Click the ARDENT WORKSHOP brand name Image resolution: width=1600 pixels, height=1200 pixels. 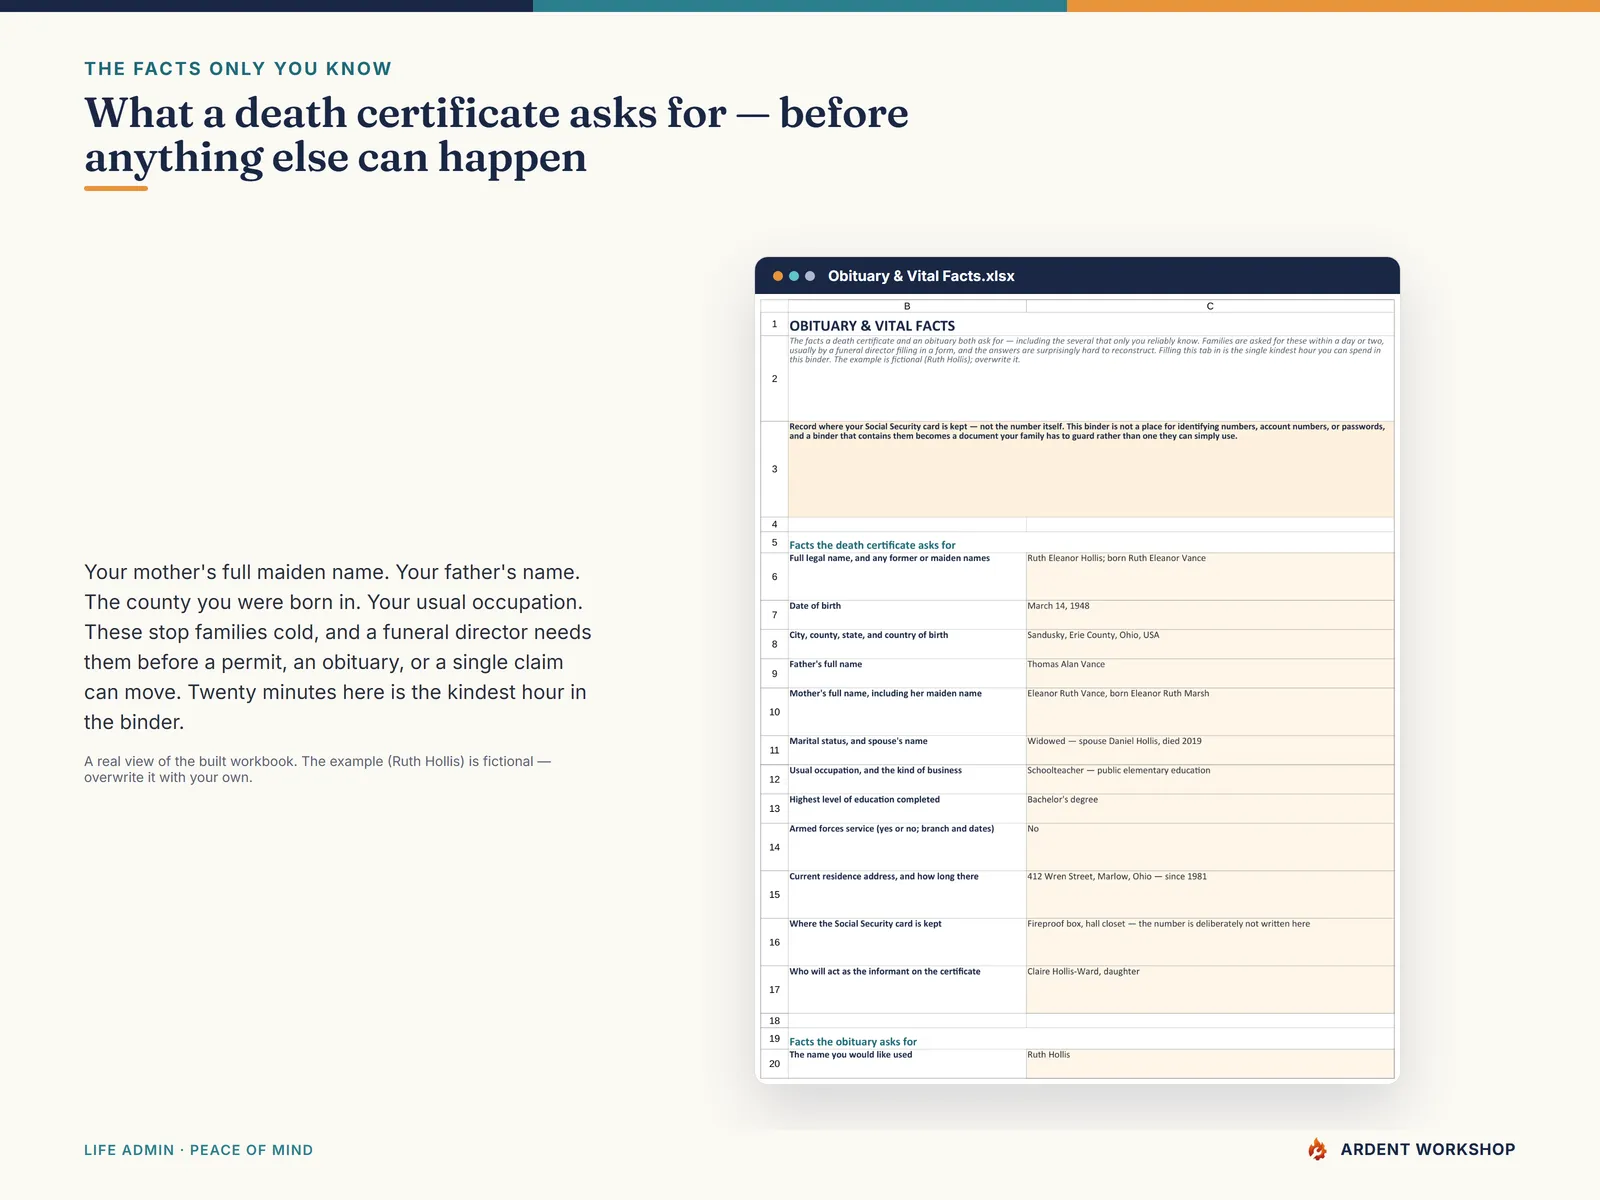[x=1428, y=1150]
